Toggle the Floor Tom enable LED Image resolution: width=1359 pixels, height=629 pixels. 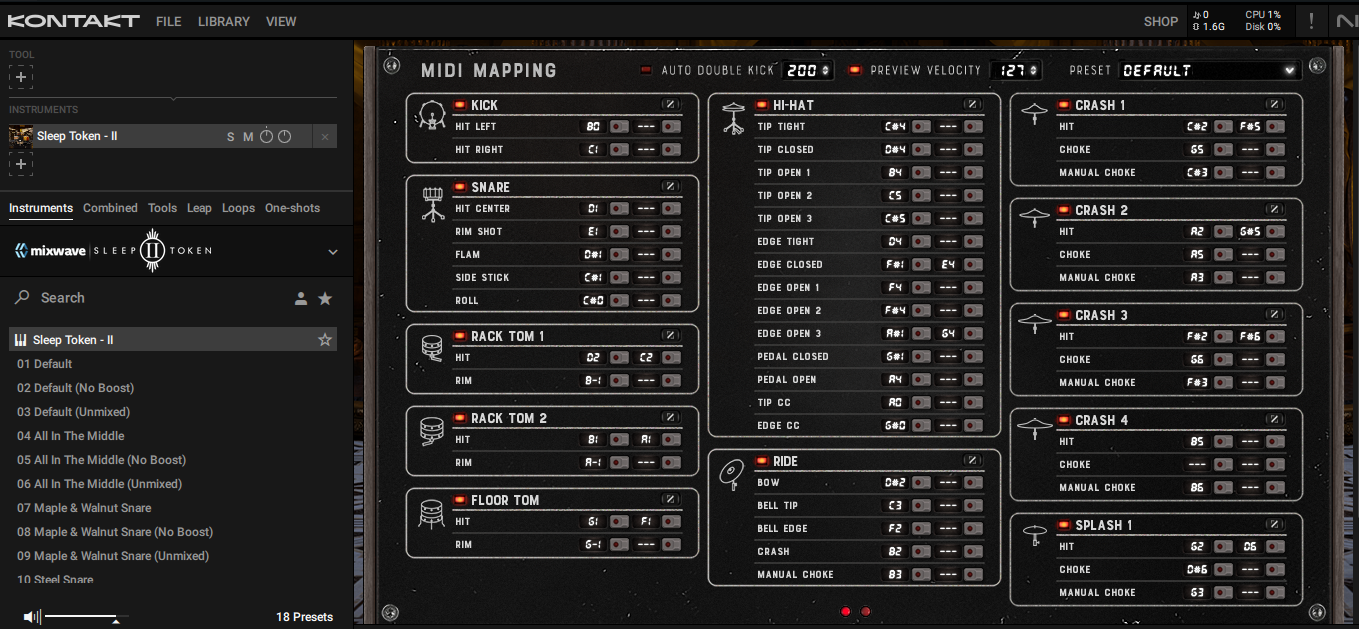pos(460,499)
